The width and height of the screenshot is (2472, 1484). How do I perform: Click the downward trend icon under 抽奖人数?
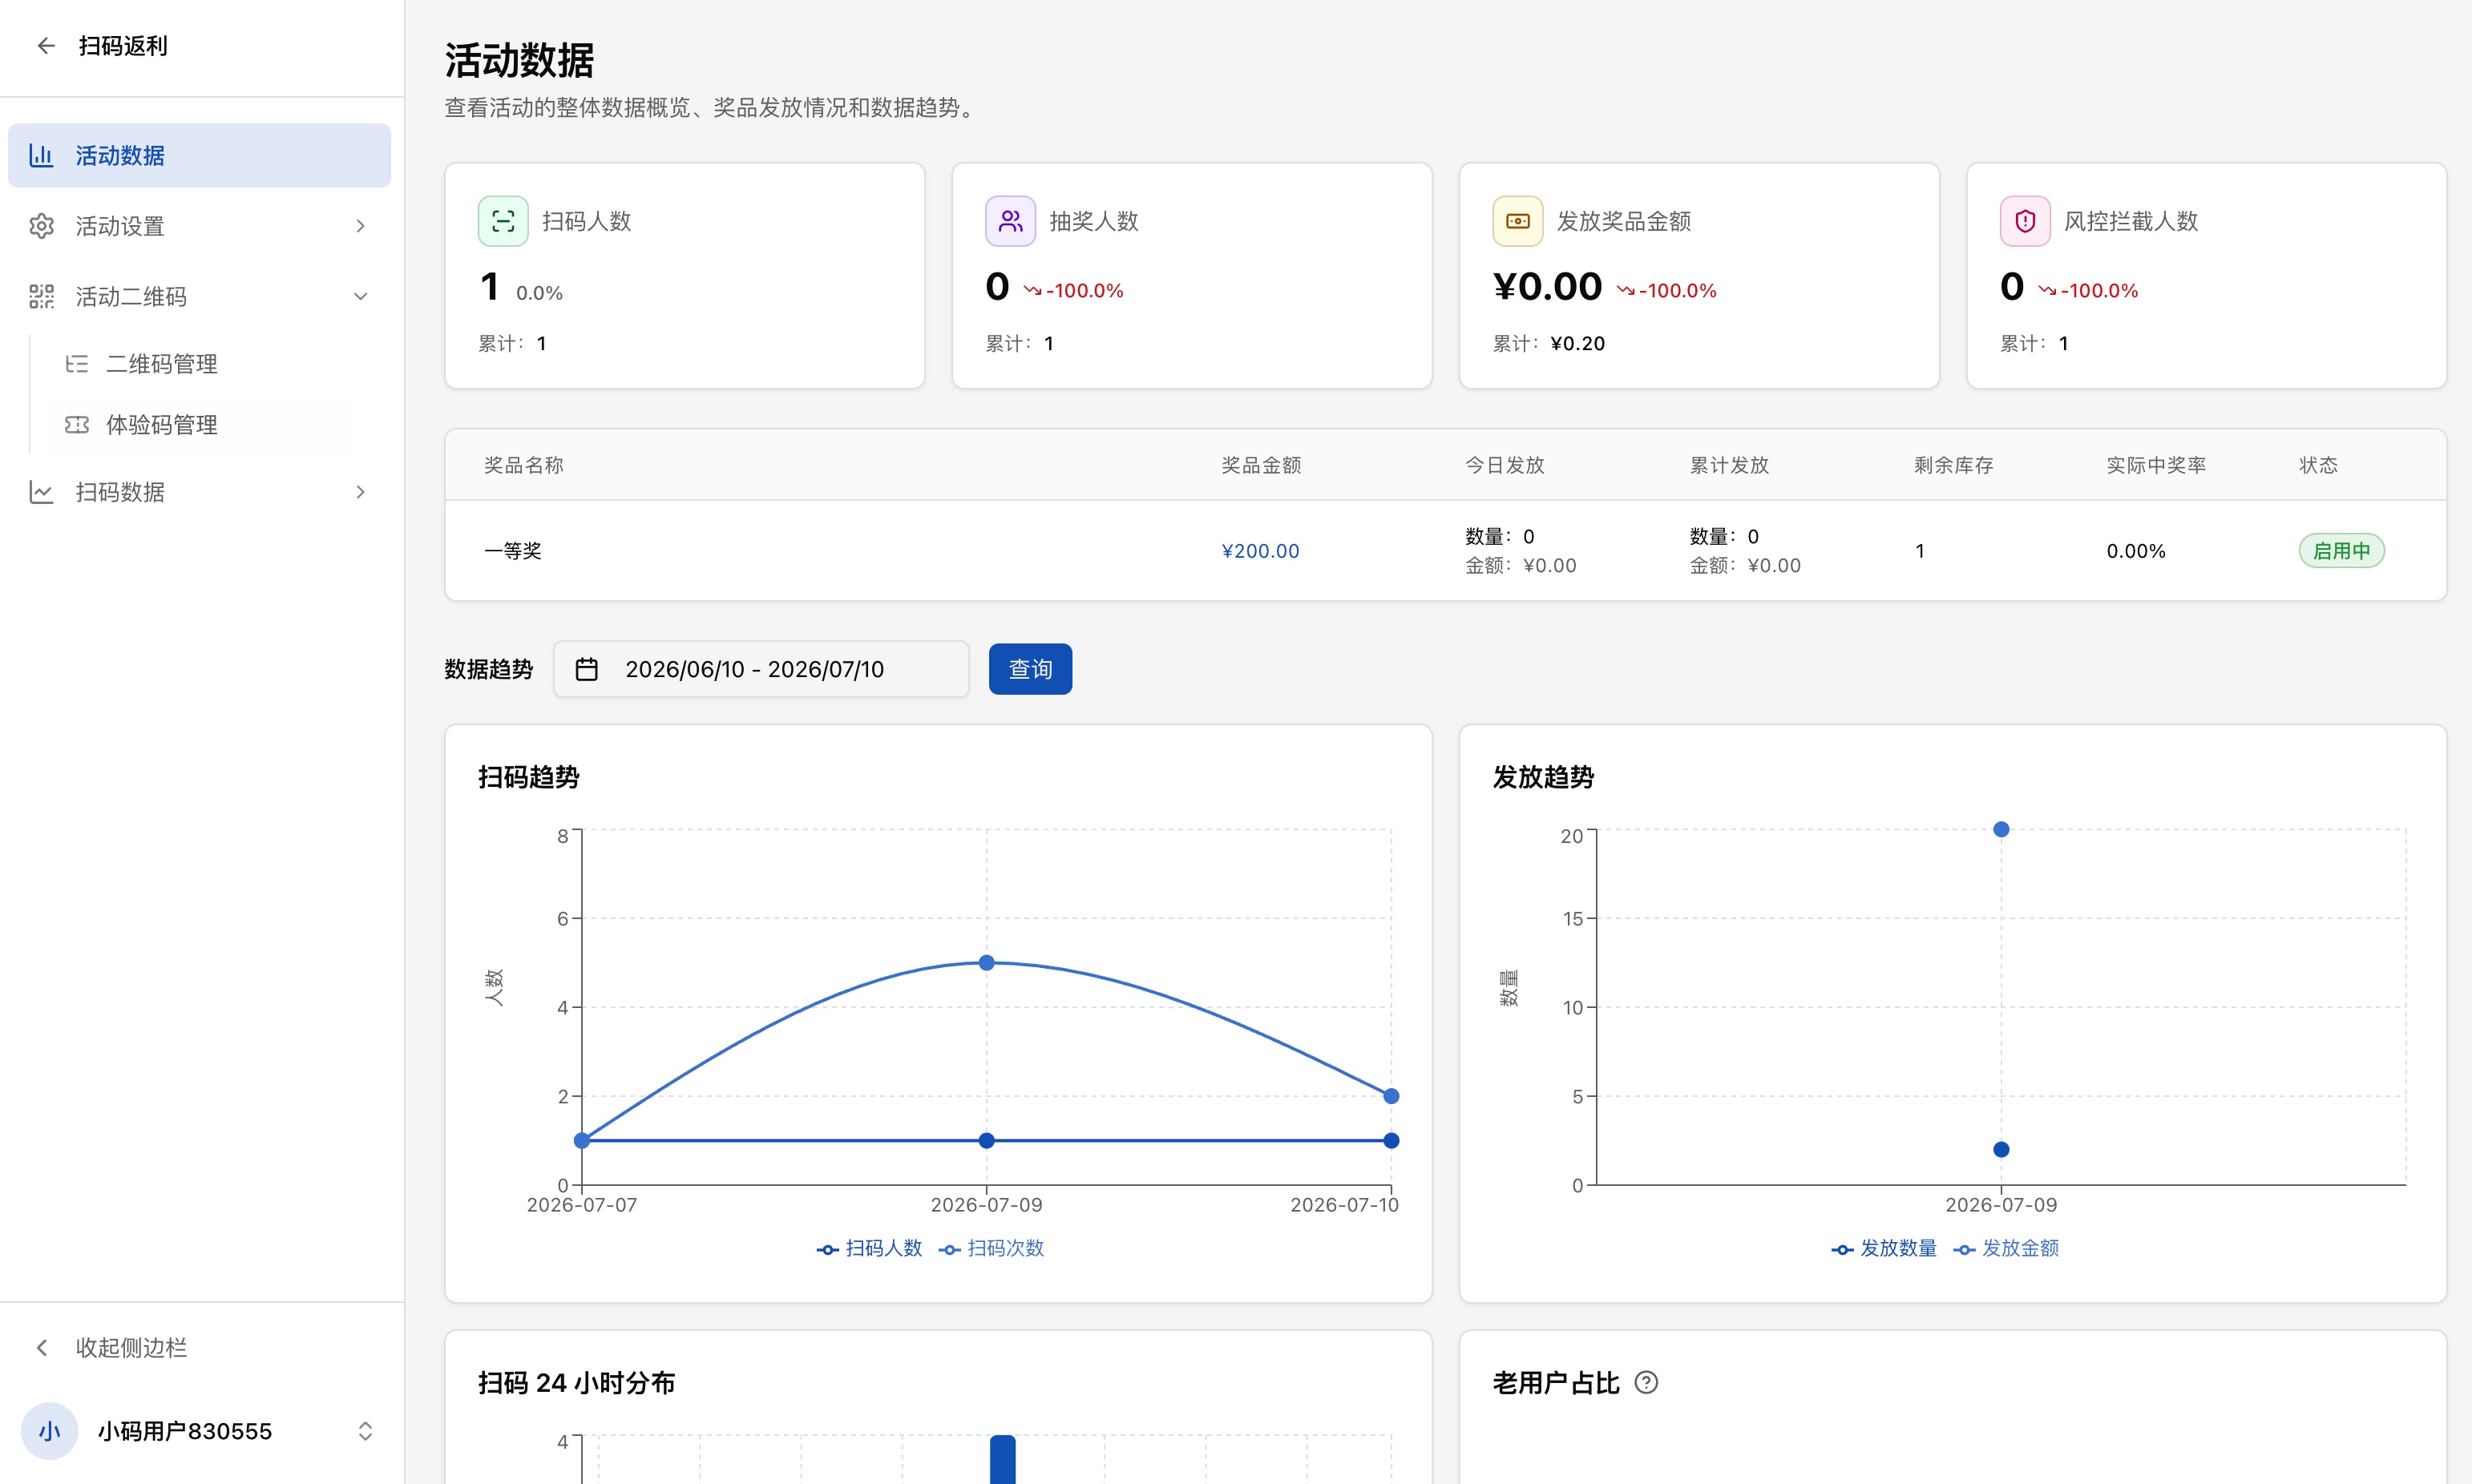(1032, 291)
